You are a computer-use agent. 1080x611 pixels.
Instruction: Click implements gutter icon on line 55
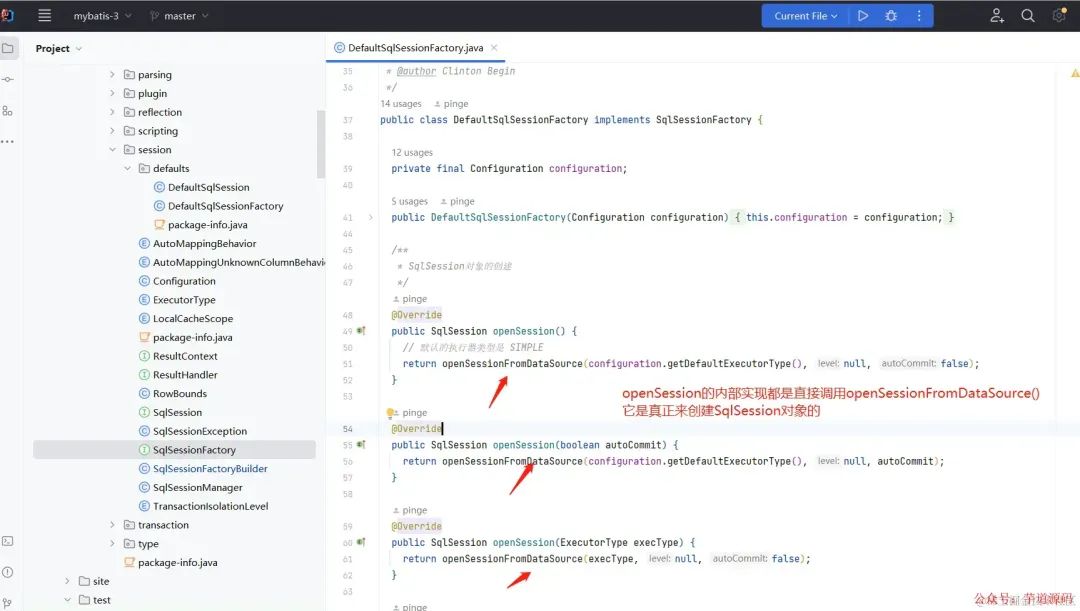361,445
